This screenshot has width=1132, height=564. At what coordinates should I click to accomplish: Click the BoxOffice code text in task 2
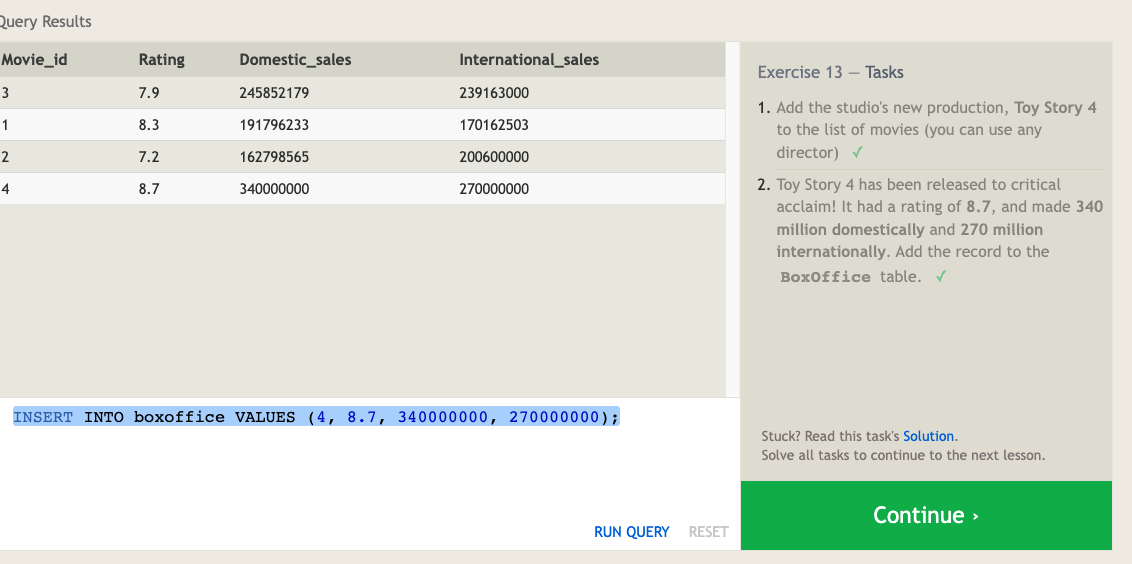(x=825, y=277)
